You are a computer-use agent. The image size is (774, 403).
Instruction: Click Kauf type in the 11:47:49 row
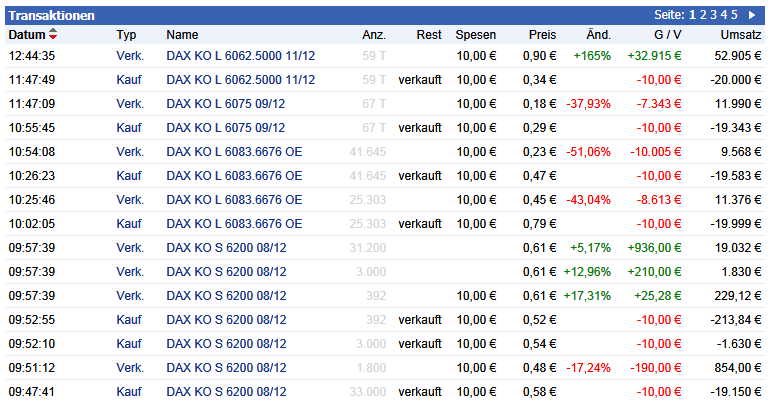pos(129,80)
